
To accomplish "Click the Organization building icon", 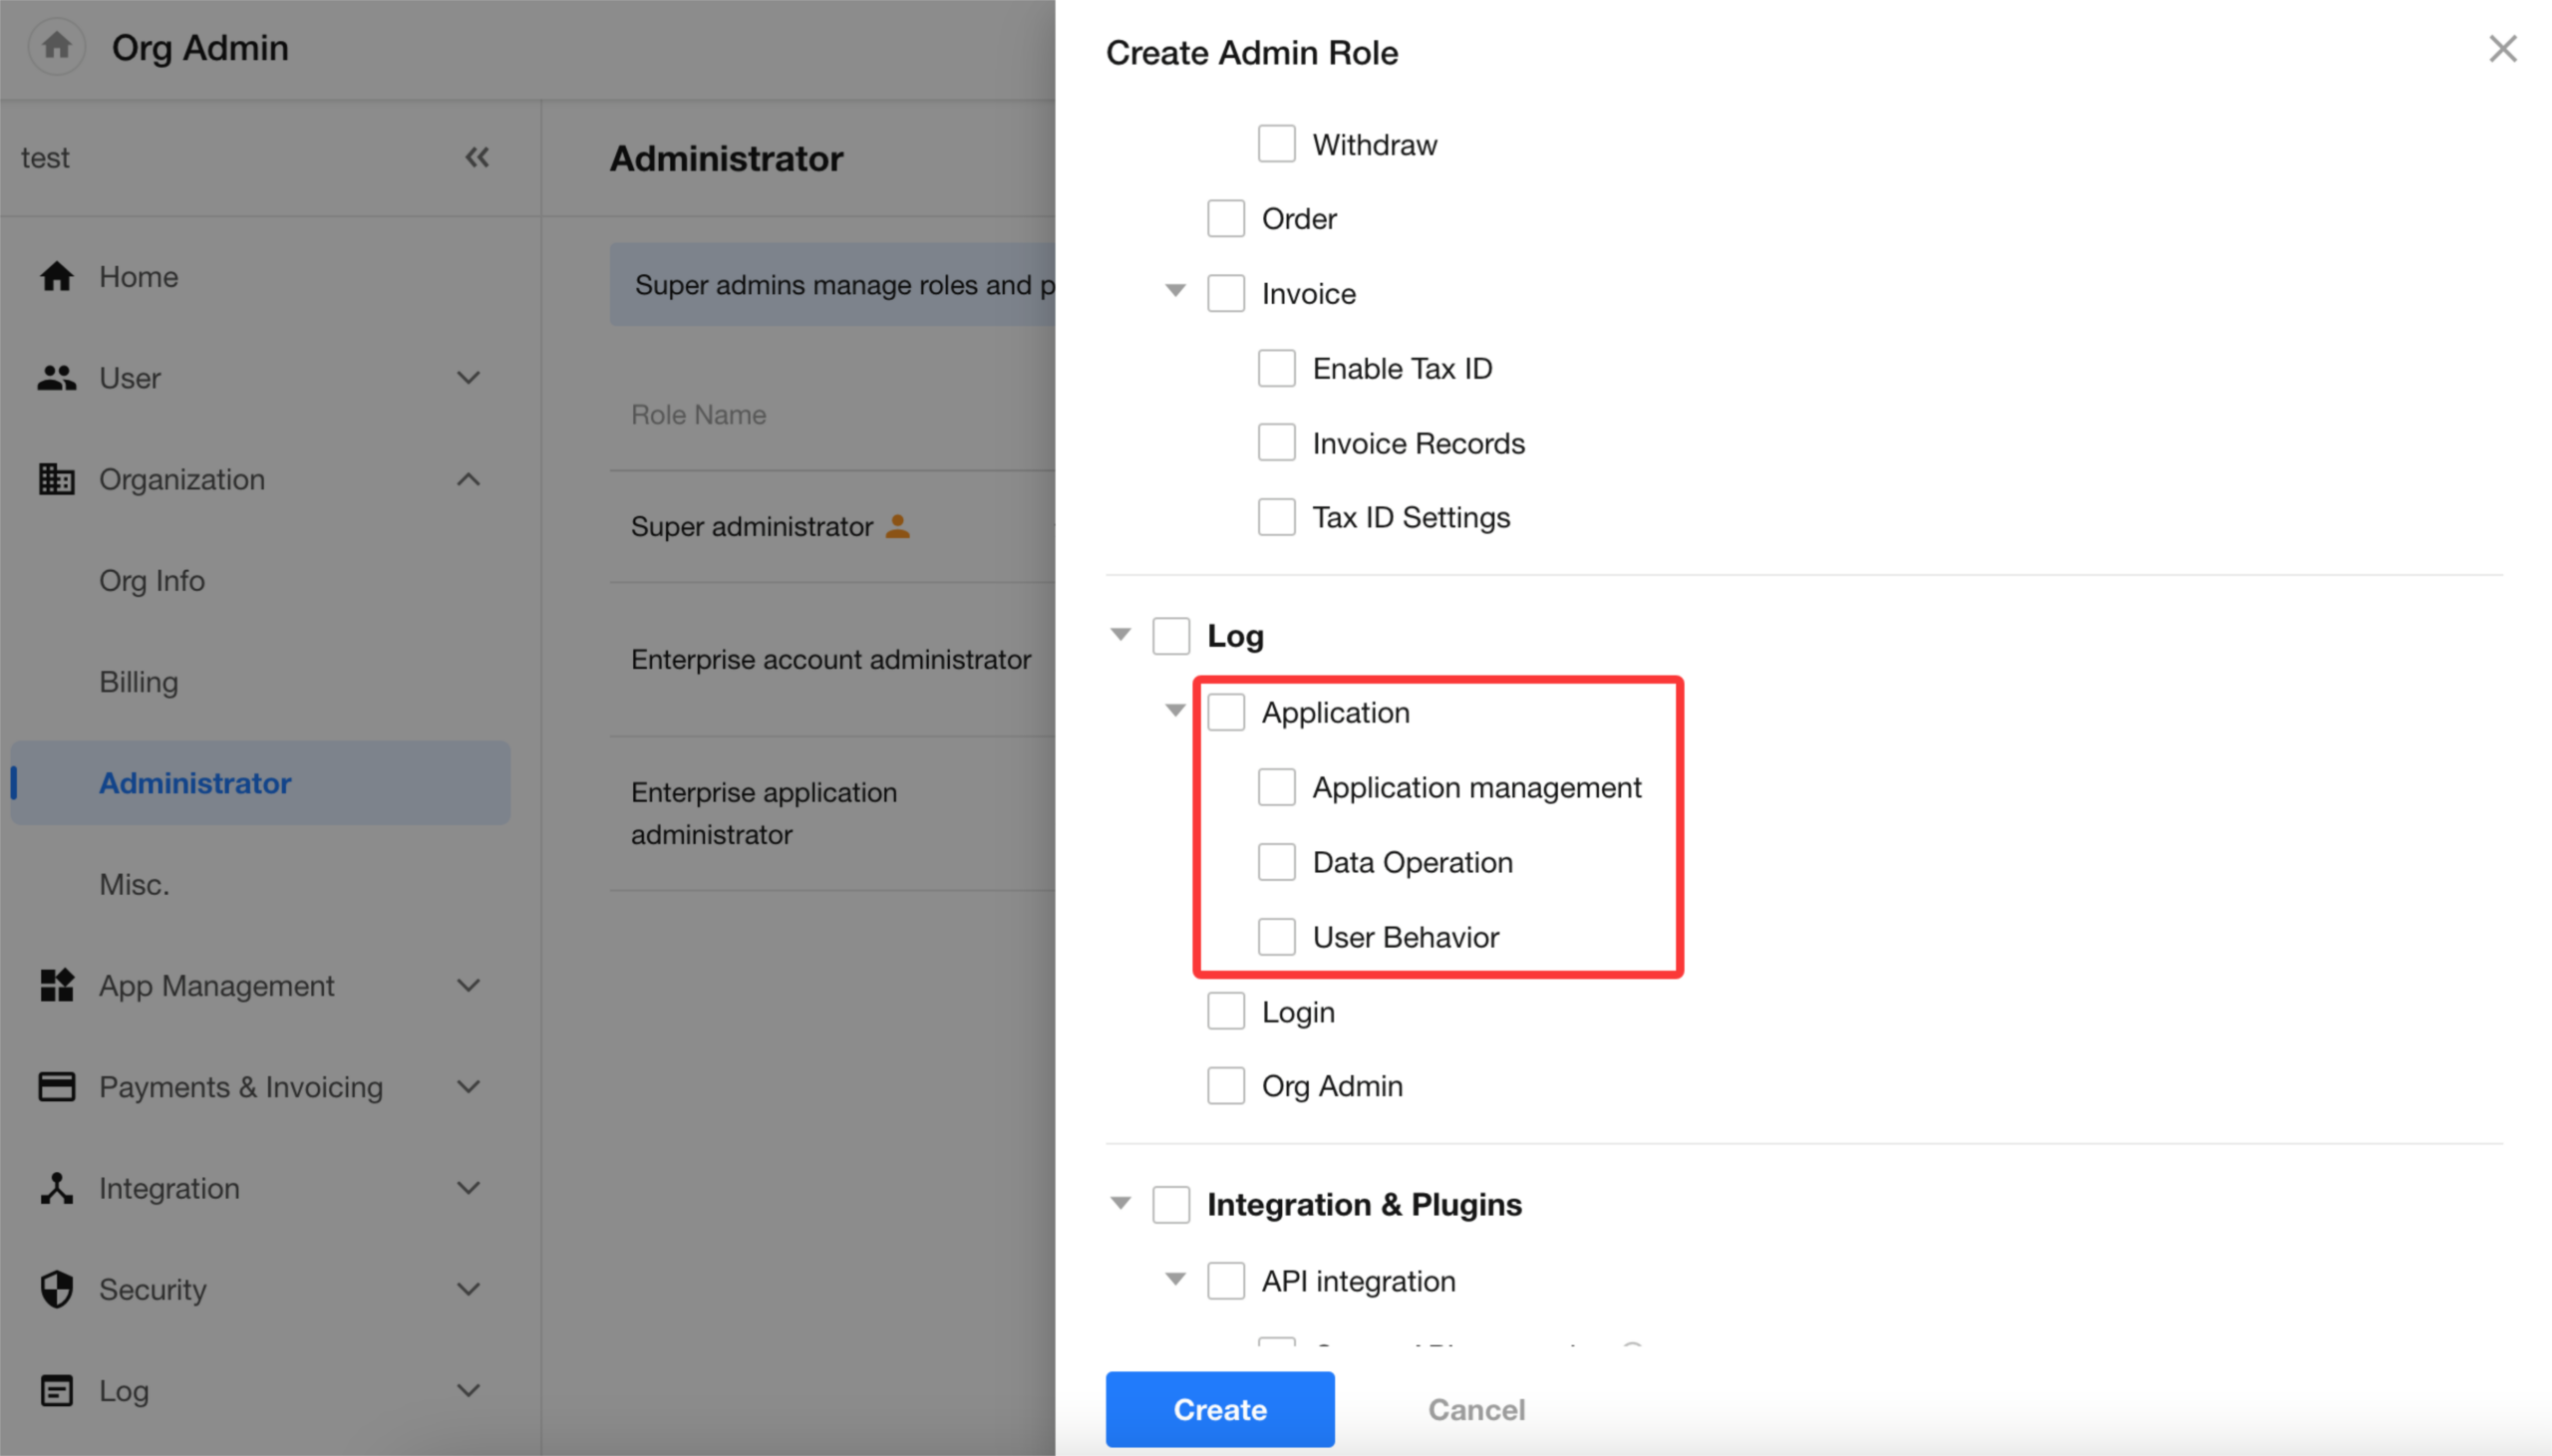I will pyautogui.click(x=57, y=479).
